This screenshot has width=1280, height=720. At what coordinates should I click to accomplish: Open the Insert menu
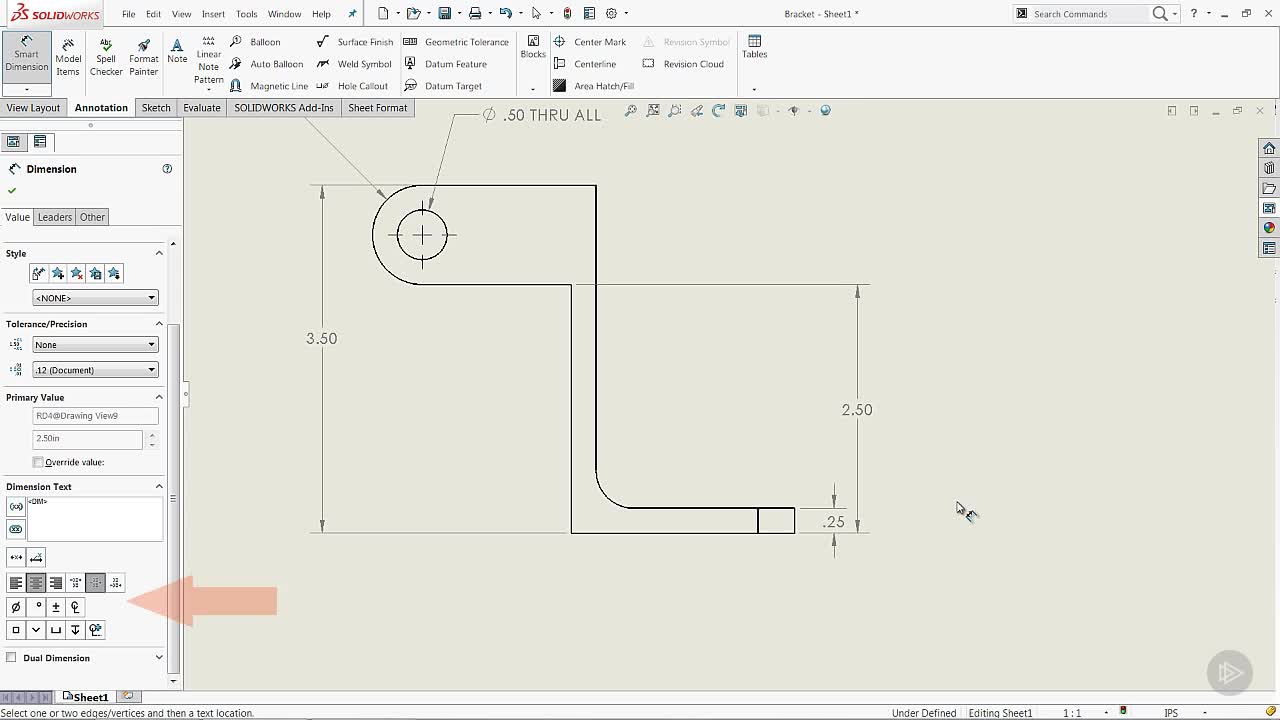pos(213,14)
